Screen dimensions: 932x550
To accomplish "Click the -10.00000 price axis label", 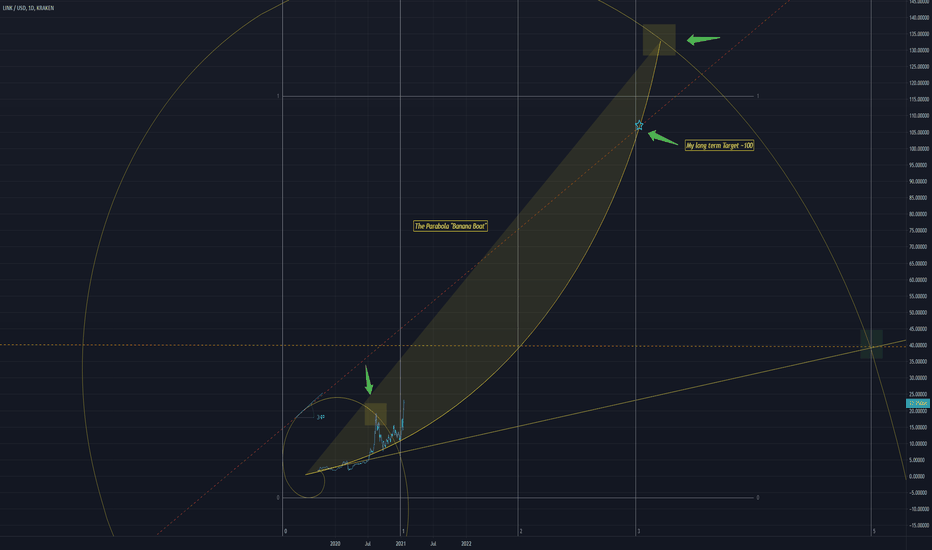I will pos(918,509).
